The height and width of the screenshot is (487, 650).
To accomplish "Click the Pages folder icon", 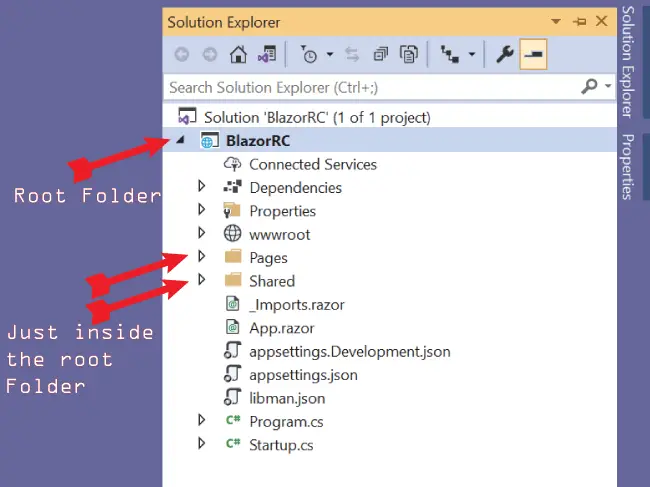I will (233, 257).
